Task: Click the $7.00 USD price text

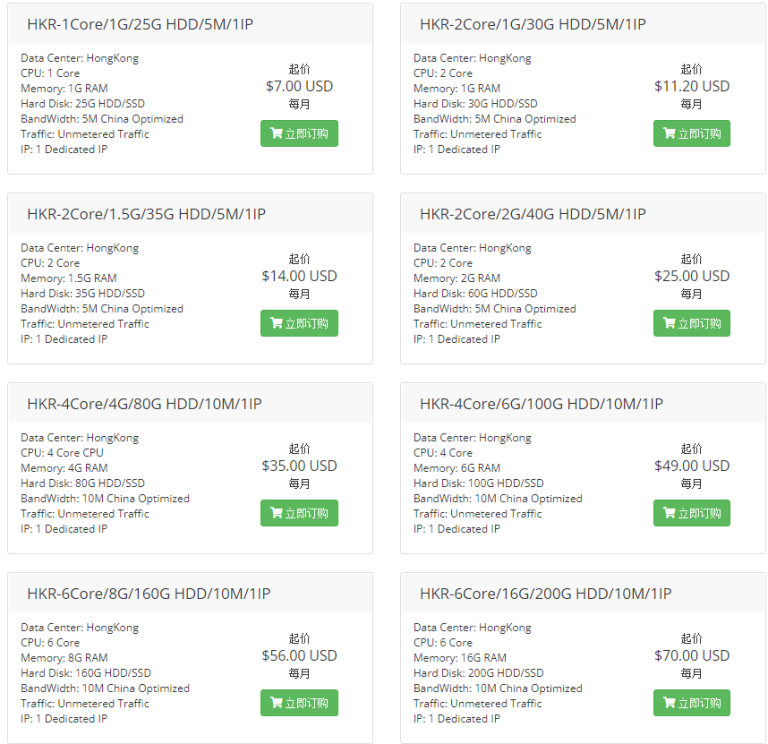Action: pyautogui.click(x=299, y=86)
